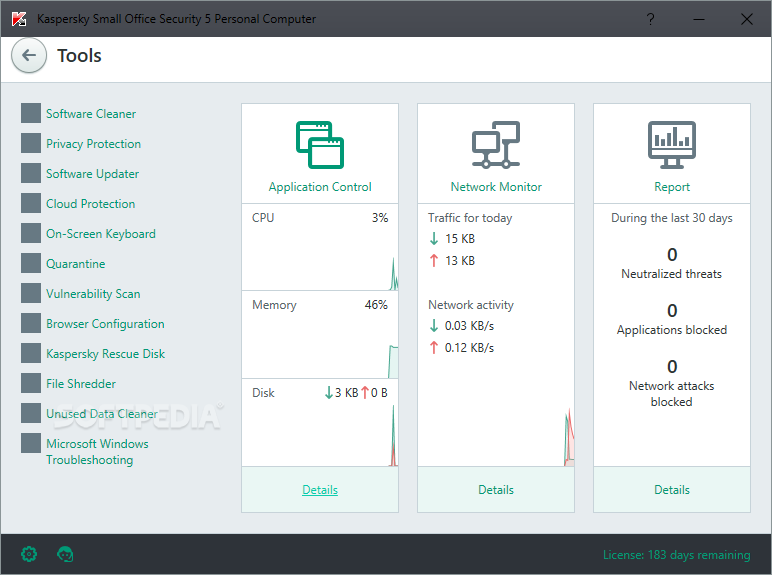This screenshot has width=772, height=575.
Task: Click the Network Monitor computers icon
Action: [496, 145]
